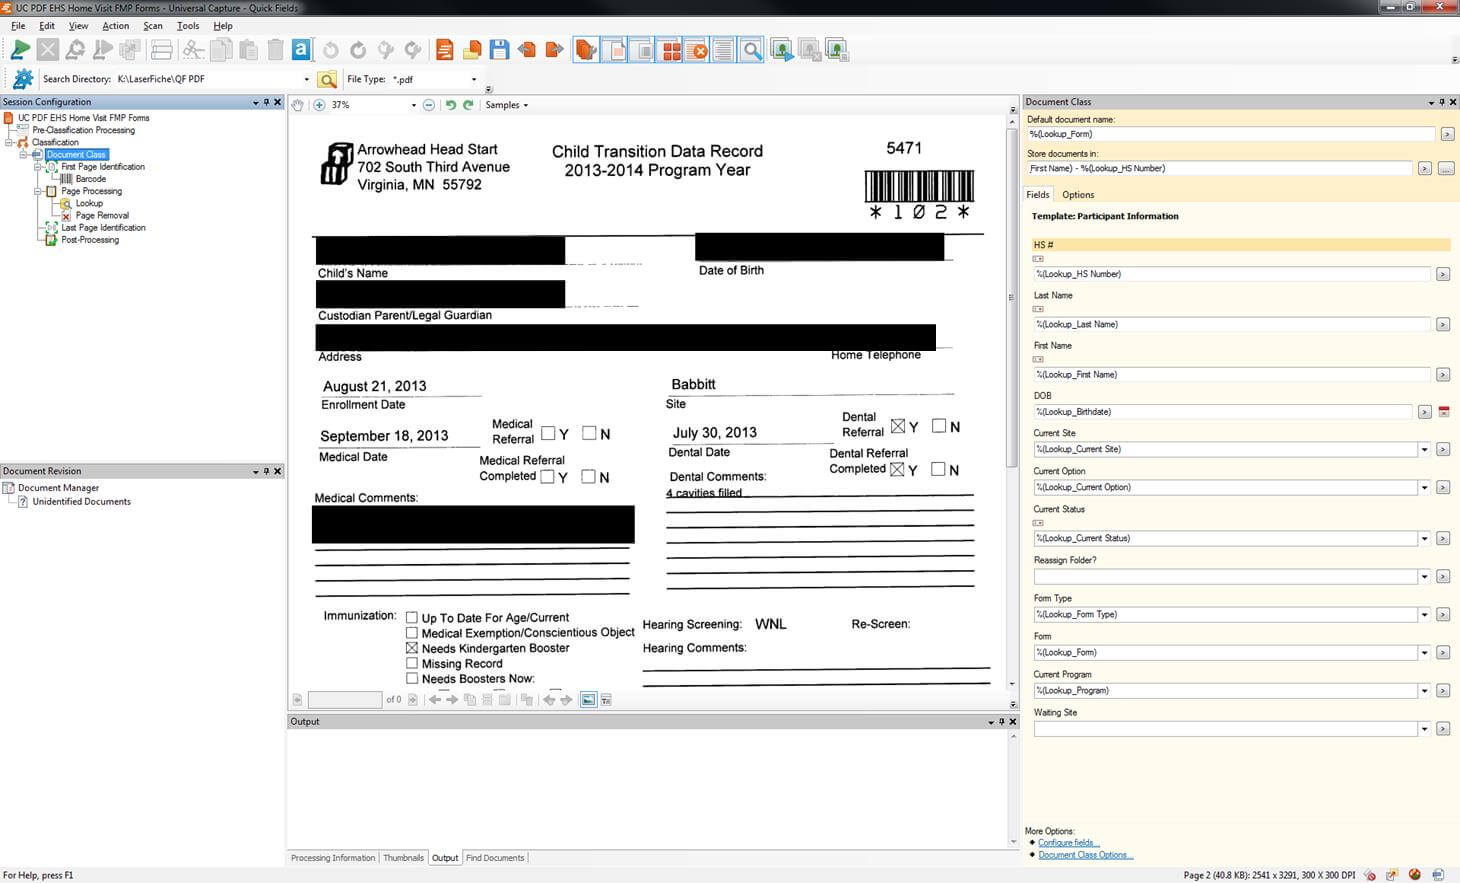Click the Default document name field

coord(1231,134)
